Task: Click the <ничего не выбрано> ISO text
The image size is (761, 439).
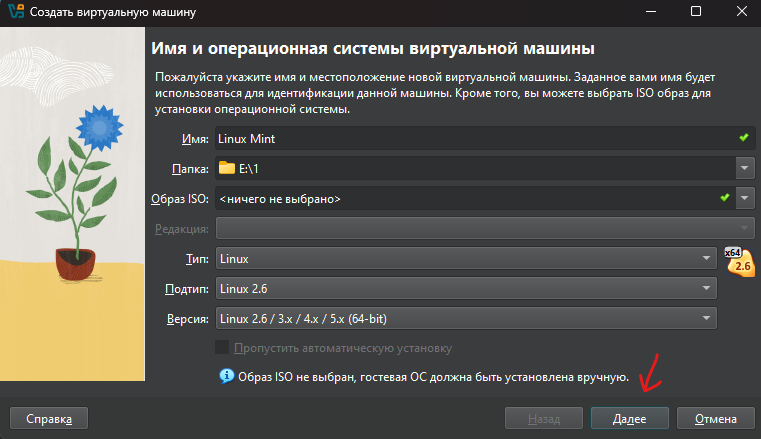Action: click(280, 199)
